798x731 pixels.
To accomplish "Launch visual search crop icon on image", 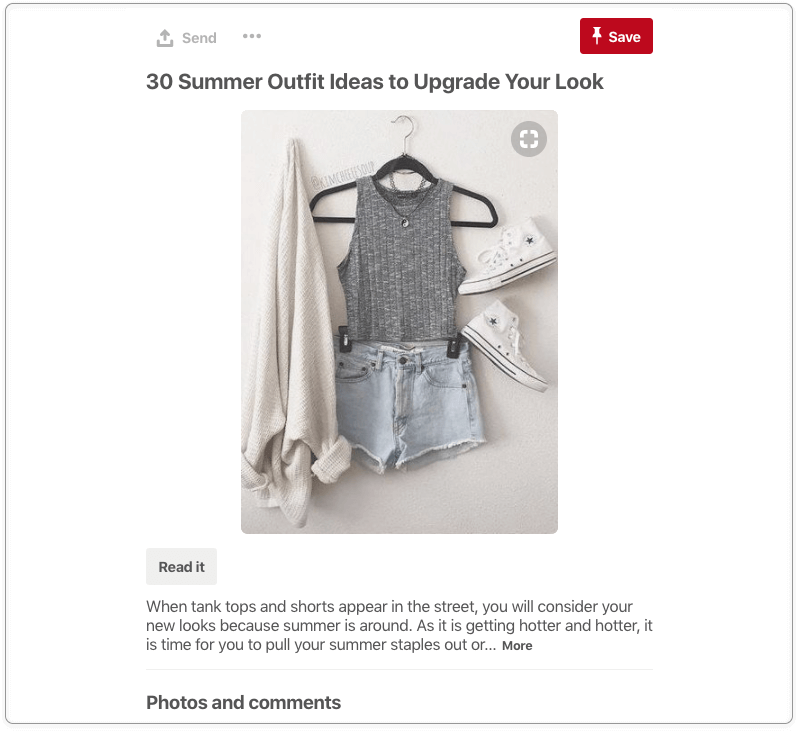I will tap(529, 139).
